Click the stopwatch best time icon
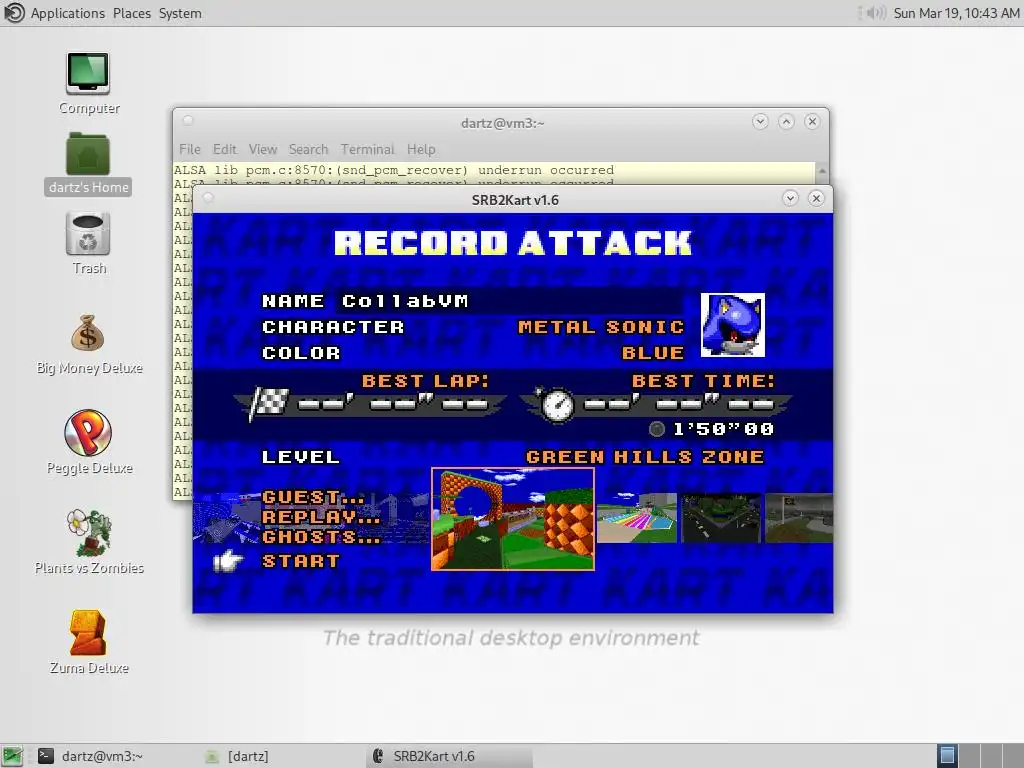Viewport: 1024px width, 768px height. [x=556, y=405]
